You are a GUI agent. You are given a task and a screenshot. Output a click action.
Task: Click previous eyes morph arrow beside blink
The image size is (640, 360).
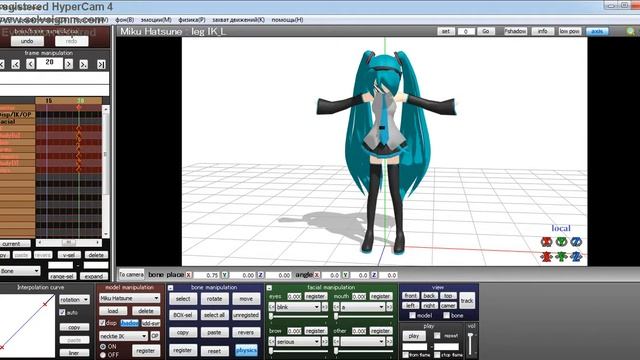[271, 307]
